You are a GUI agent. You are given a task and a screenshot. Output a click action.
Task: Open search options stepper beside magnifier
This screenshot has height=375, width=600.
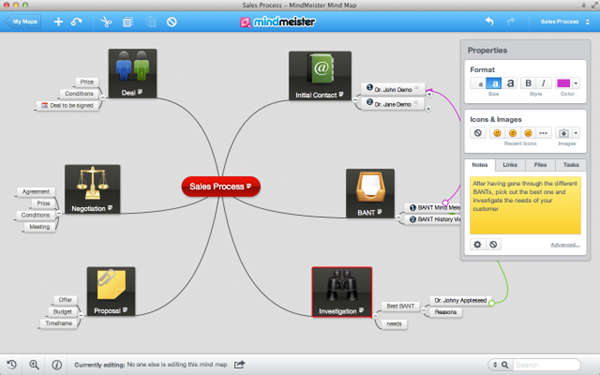(x=495, y=365)
